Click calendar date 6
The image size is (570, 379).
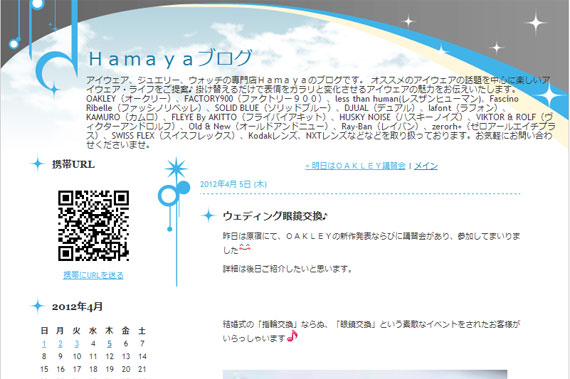(x=126, y=343)
